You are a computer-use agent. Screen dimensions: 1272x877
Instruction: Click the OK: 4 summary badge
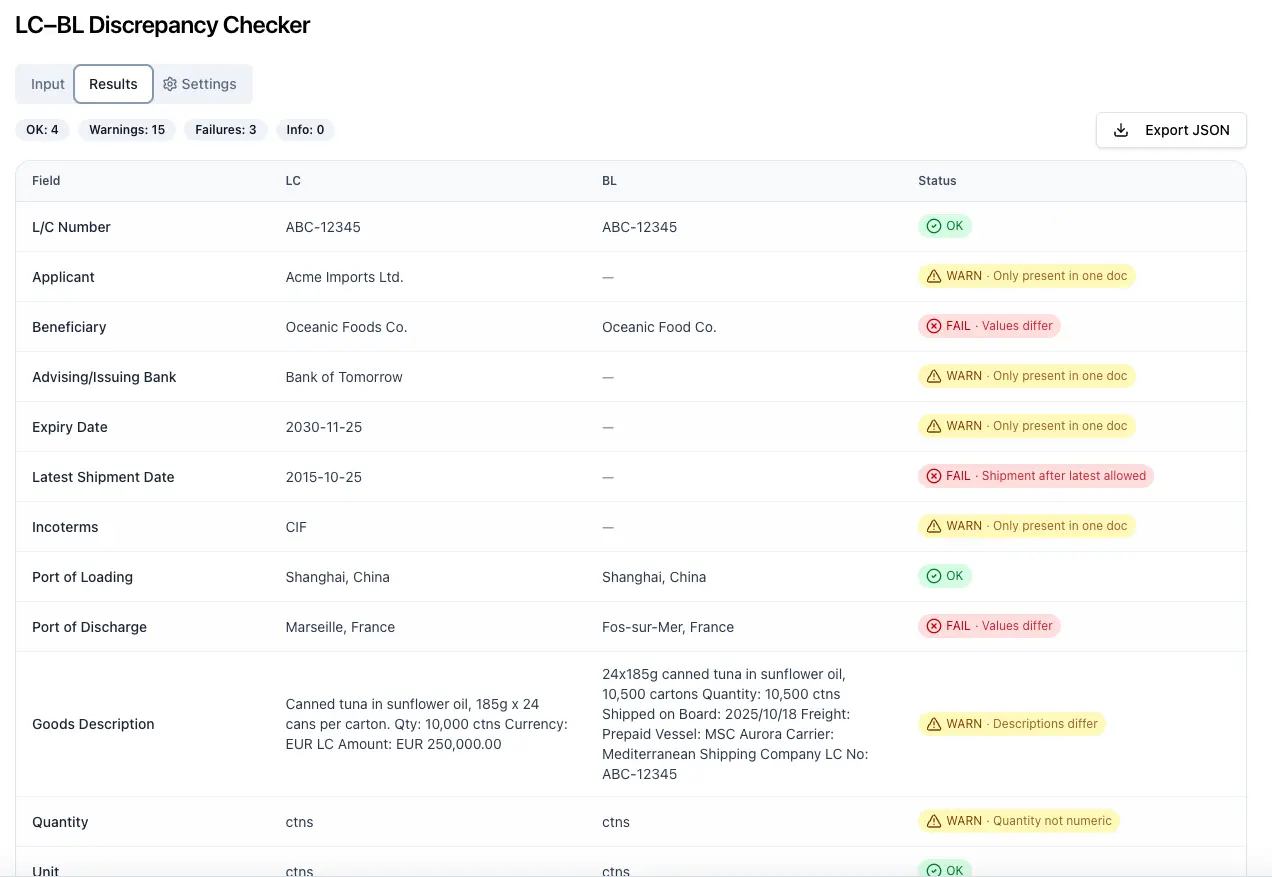[42, 130]
